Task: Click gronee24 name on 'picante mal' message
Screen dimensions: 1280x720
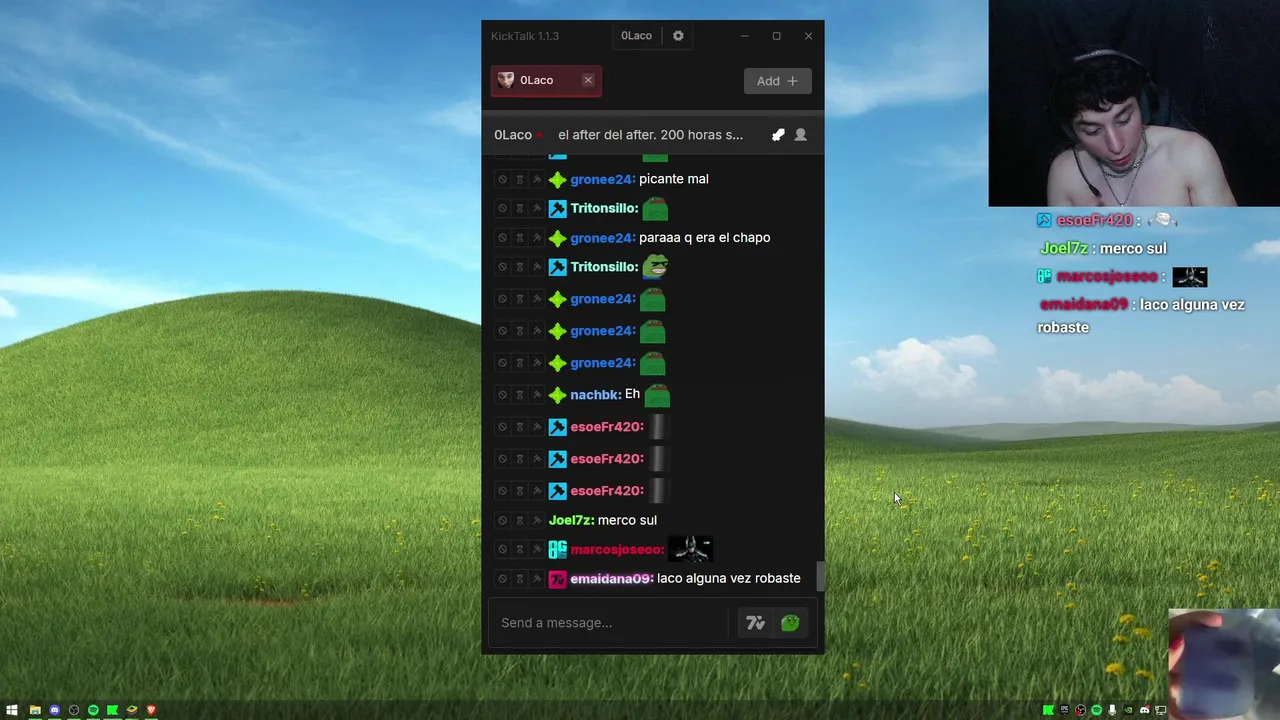Action: click(x=602, y=179)
